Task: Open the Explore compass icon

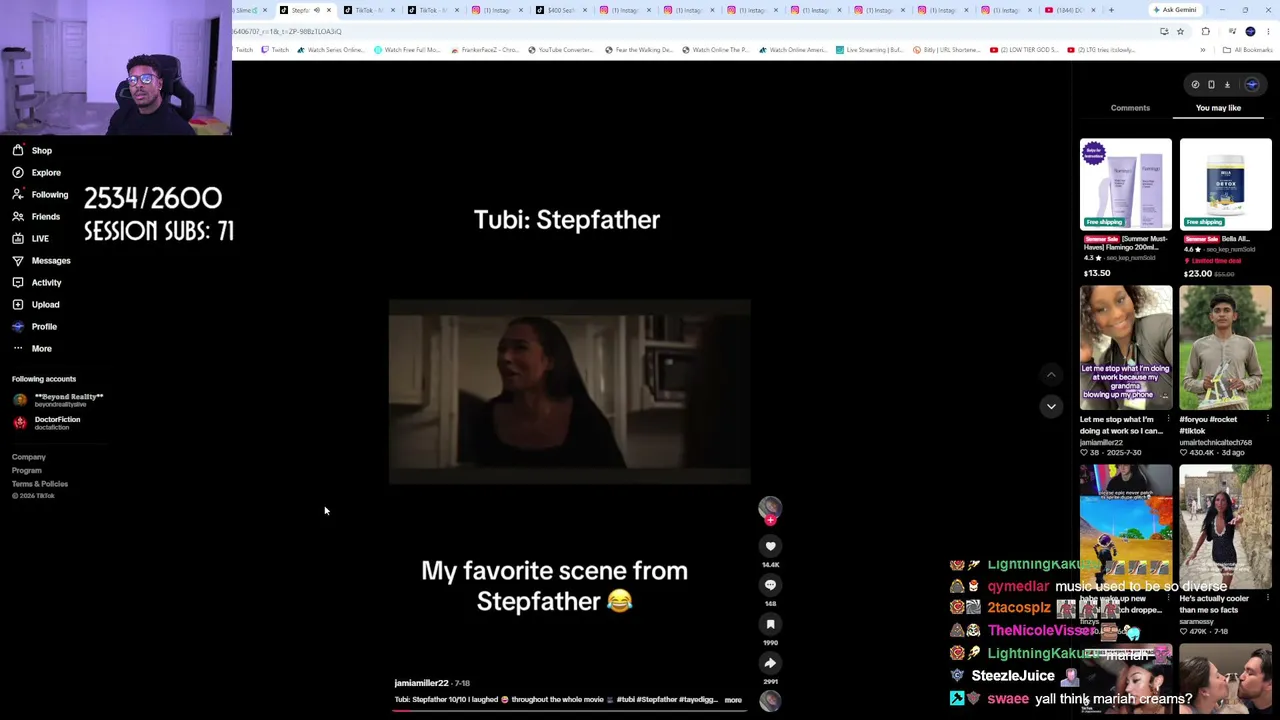Action: pos(18,172)
